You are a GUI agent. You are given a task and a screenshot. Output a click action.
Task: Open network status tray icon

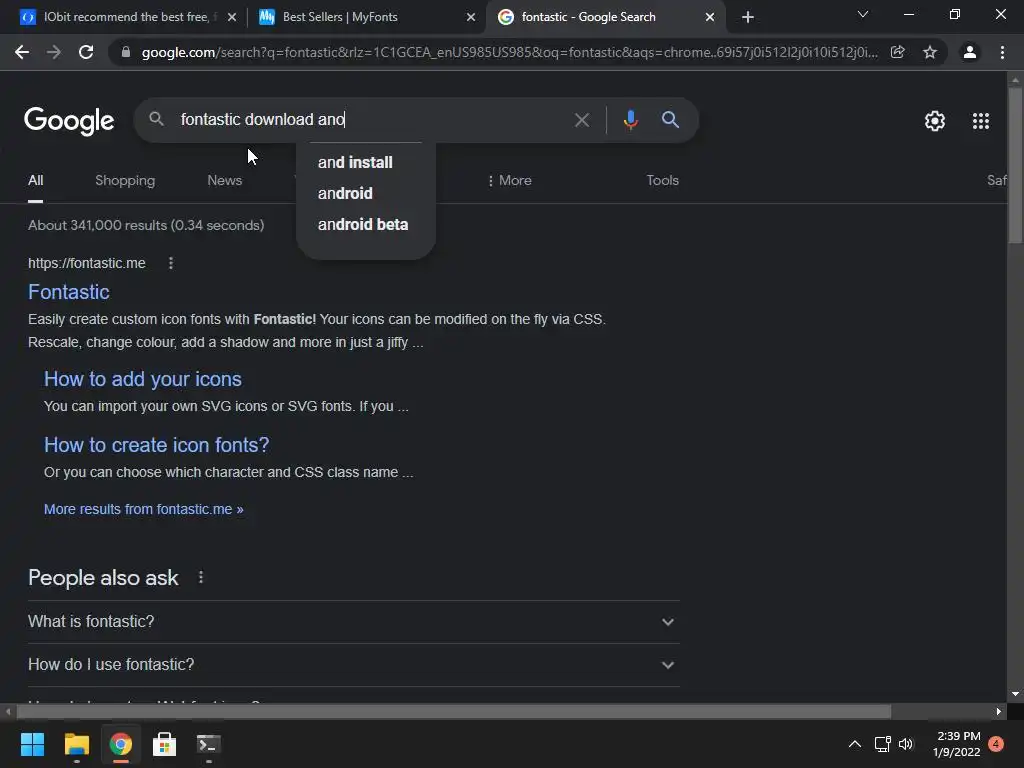(882, 744)
